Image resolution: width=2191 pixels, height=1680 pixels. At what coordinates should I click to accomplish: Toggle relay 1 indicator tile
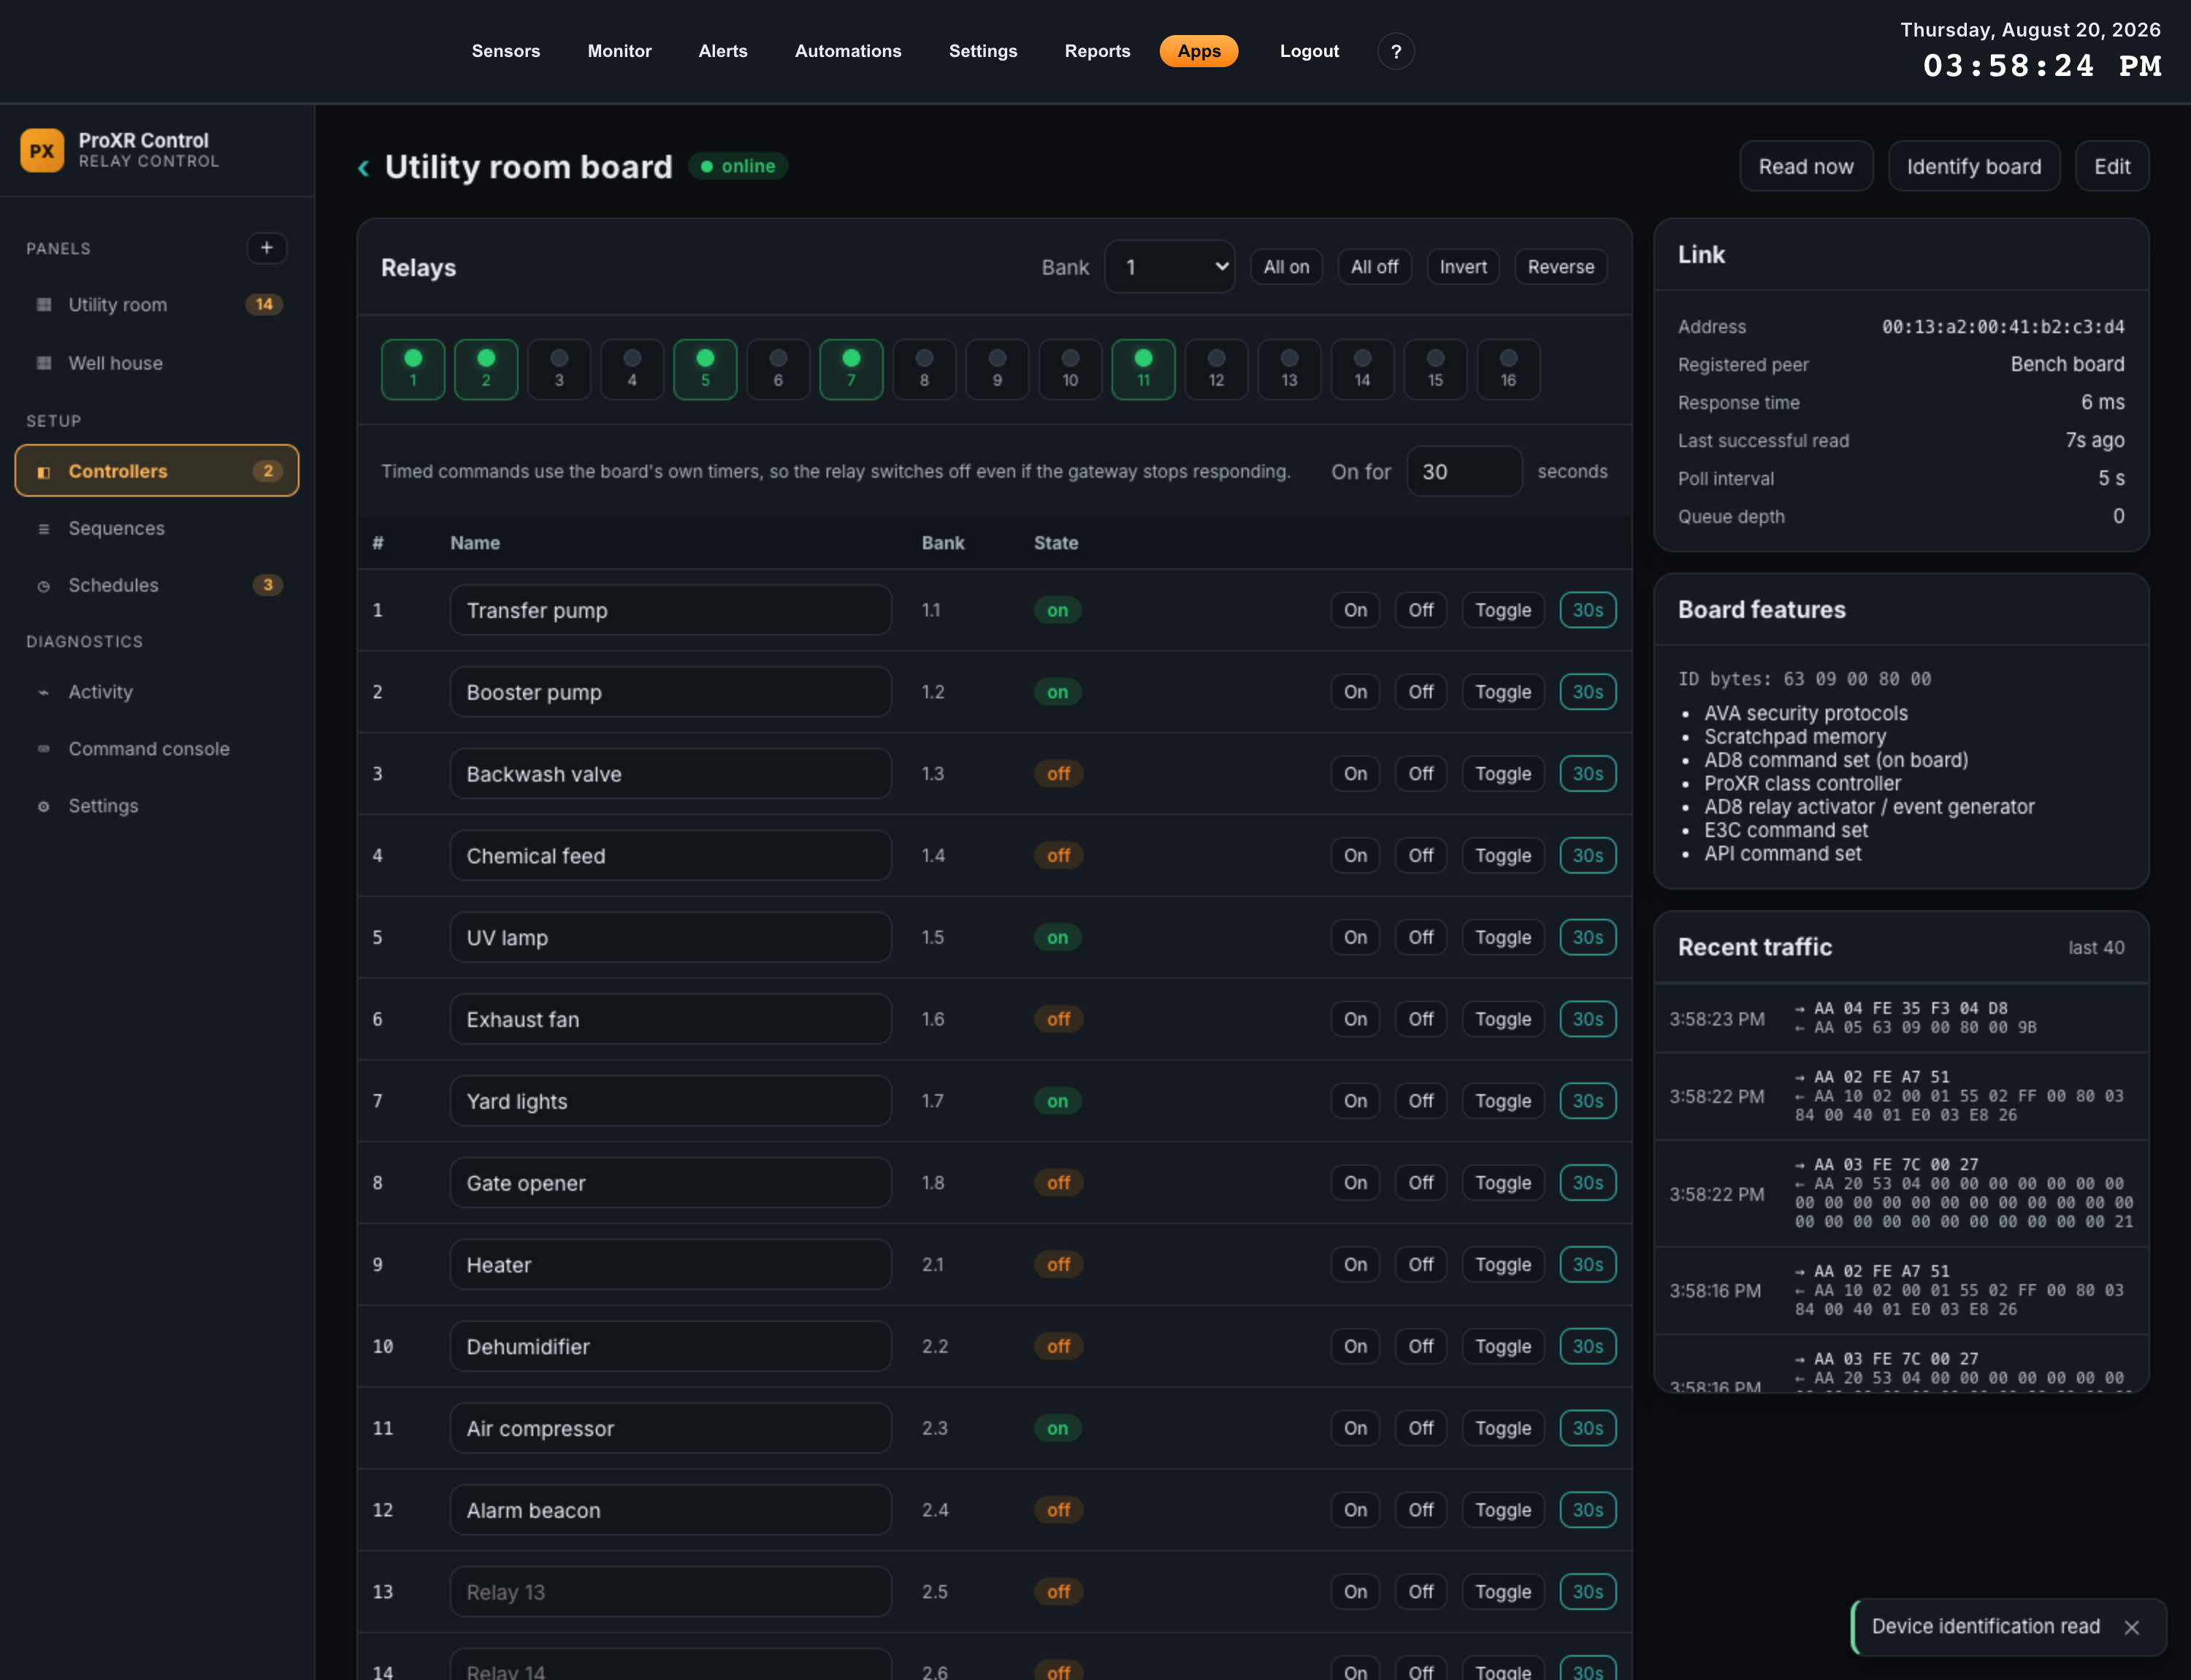click(413, 369)
